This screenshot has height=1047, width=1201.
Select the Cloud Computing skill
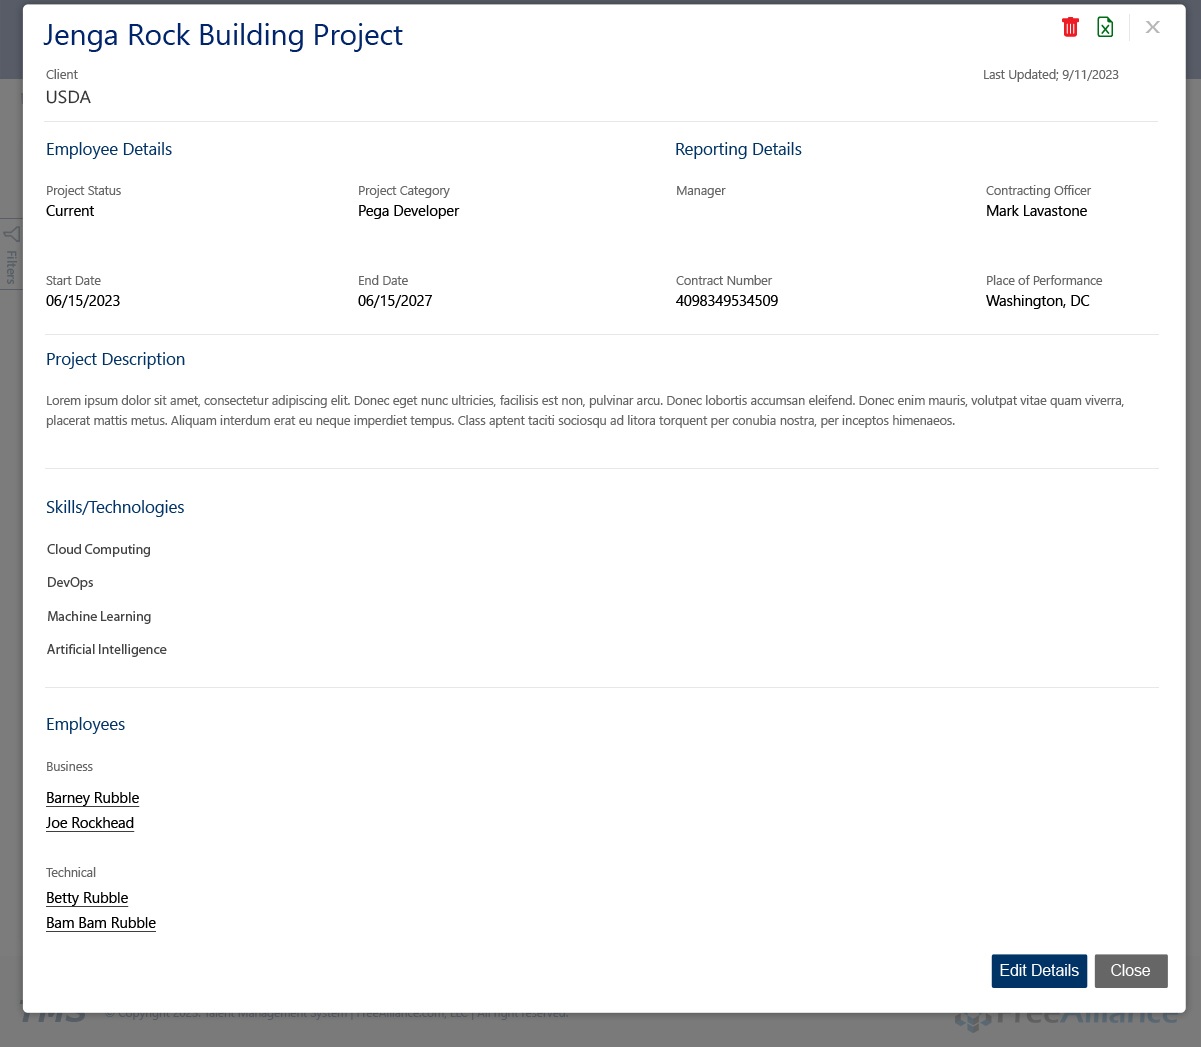point(99,549)
